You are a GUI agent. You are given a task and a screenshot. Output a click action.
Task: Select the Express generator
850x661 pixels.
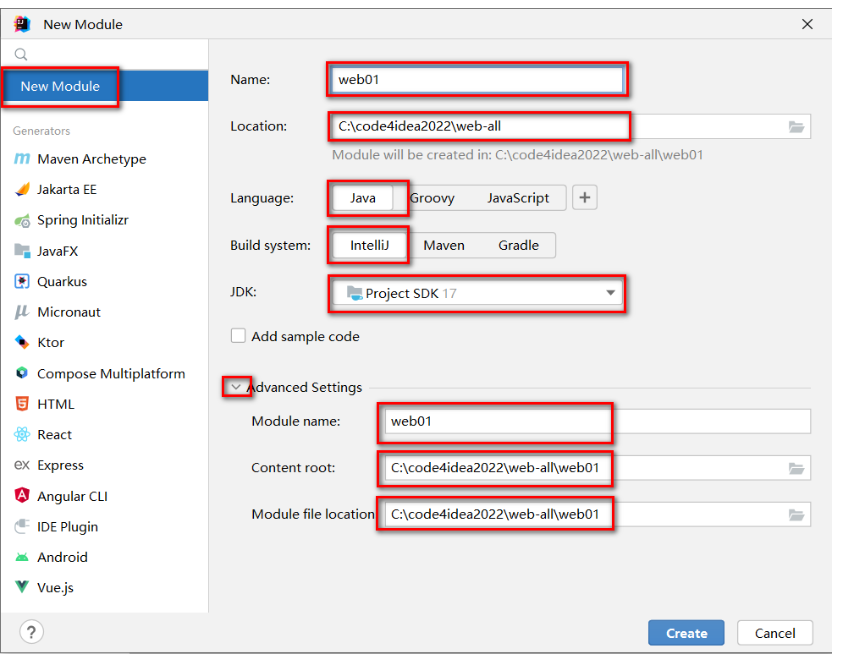[49, 465]
